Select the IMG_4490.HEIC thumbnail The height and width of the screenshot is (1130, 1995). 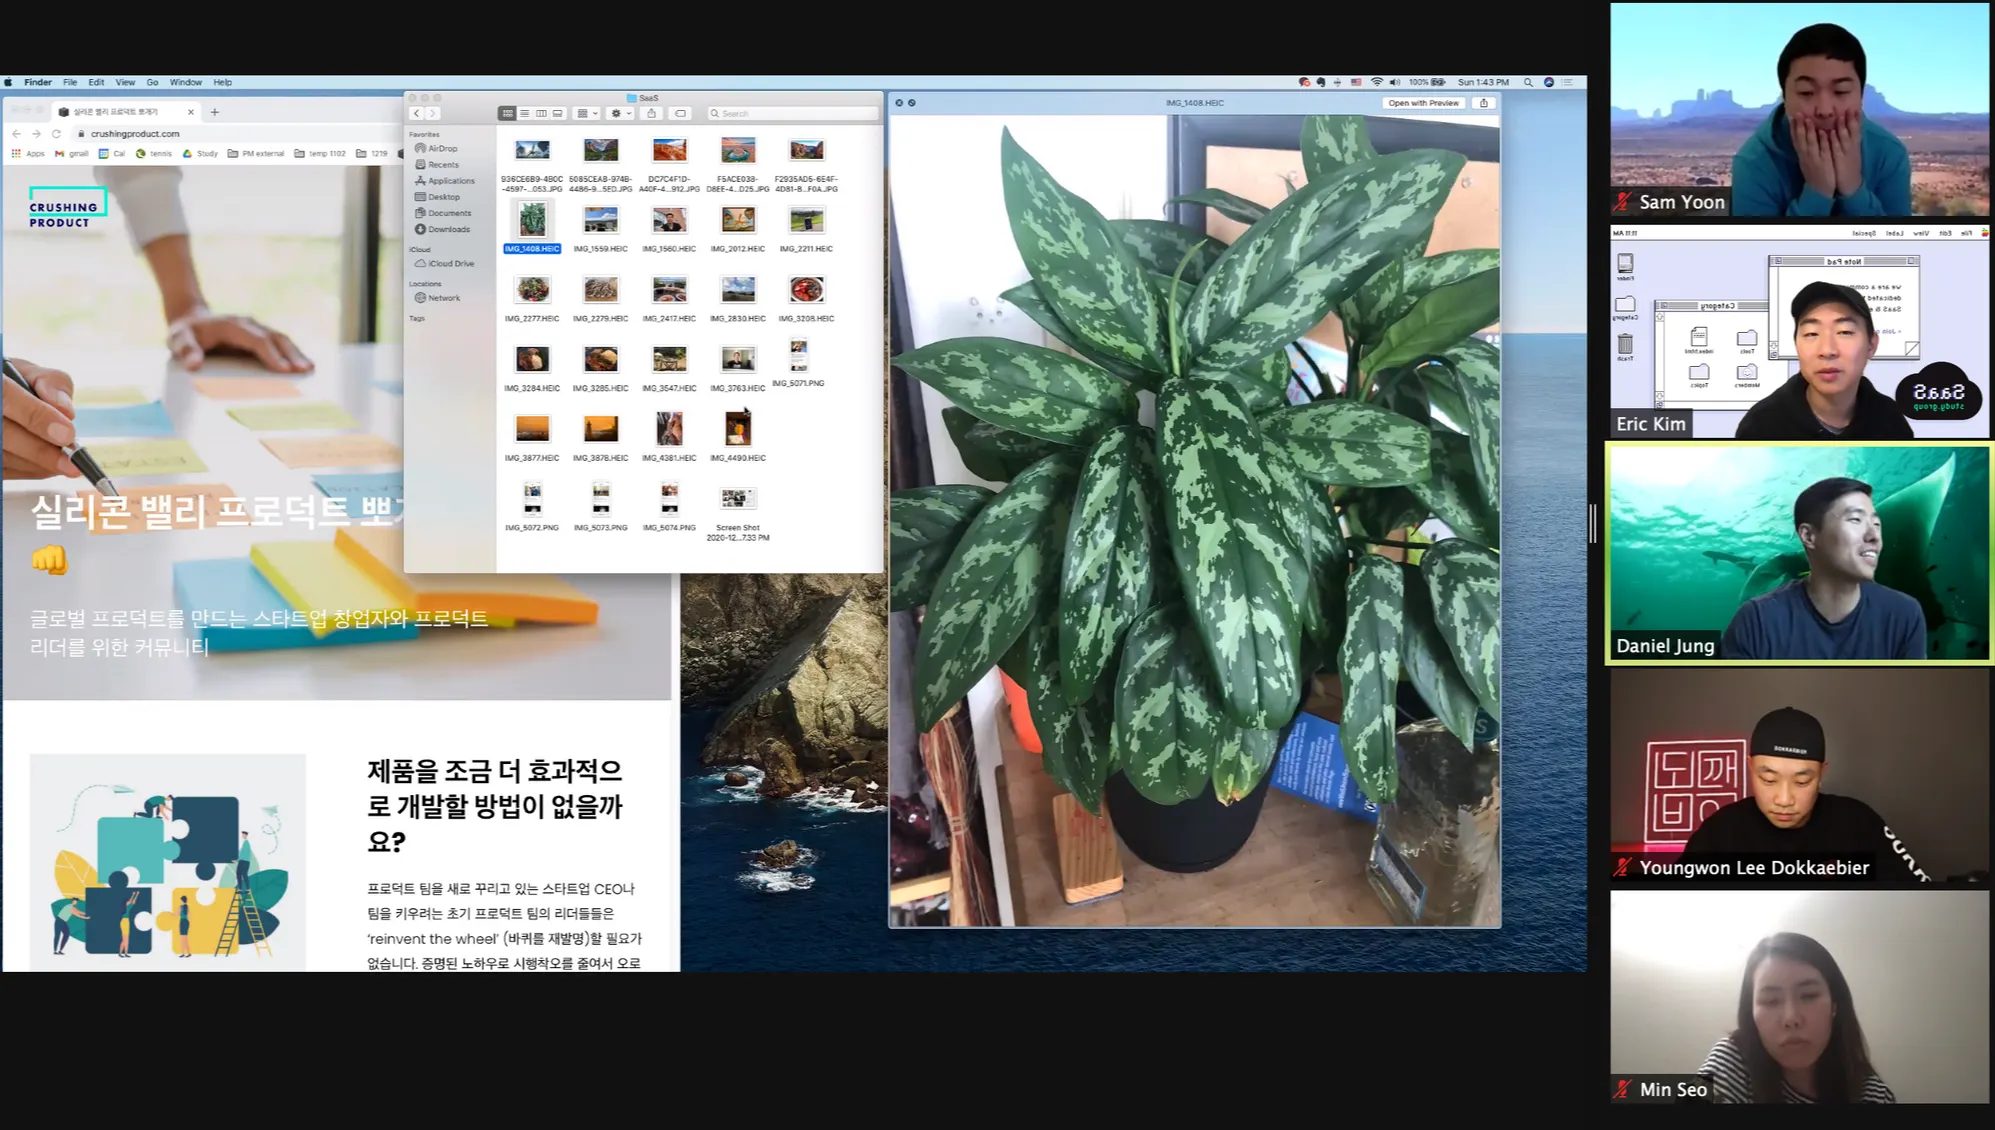738,430
